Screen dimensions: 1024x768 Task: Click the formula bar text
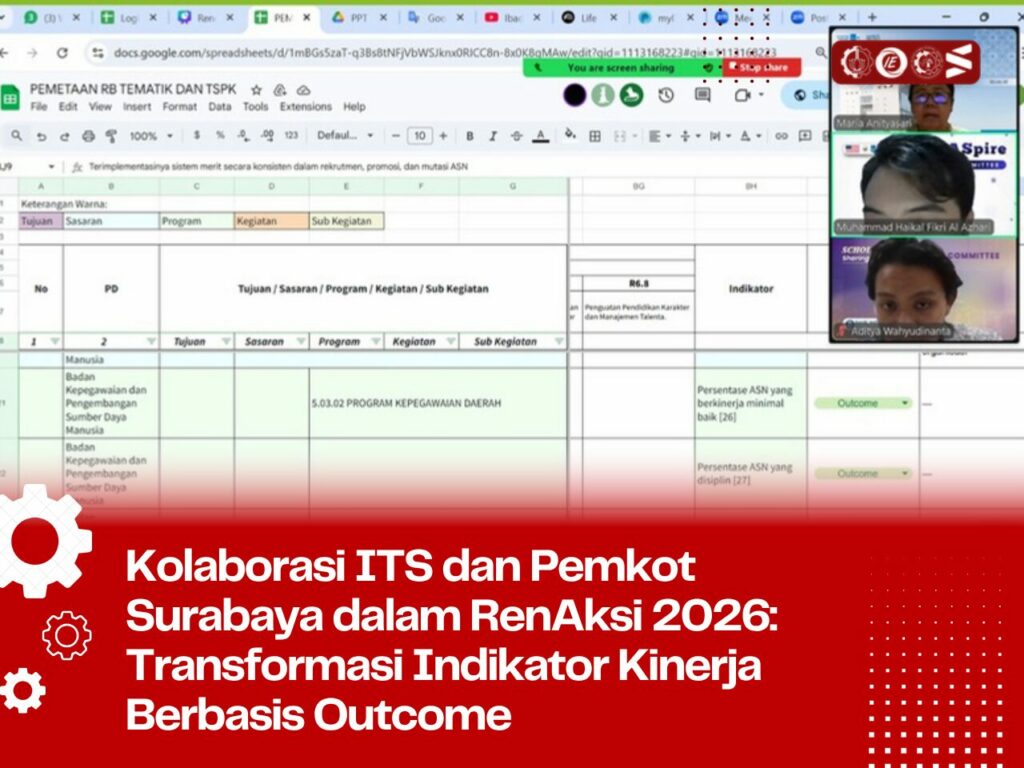pos(279,167)
